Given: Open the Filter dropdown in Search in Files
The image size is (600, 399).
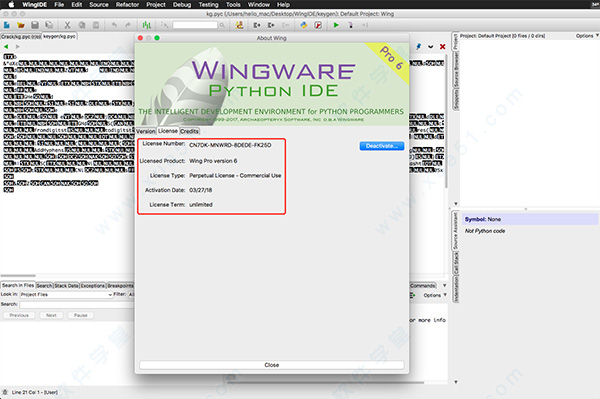Looking at the screenshot, I should (131, 295).
